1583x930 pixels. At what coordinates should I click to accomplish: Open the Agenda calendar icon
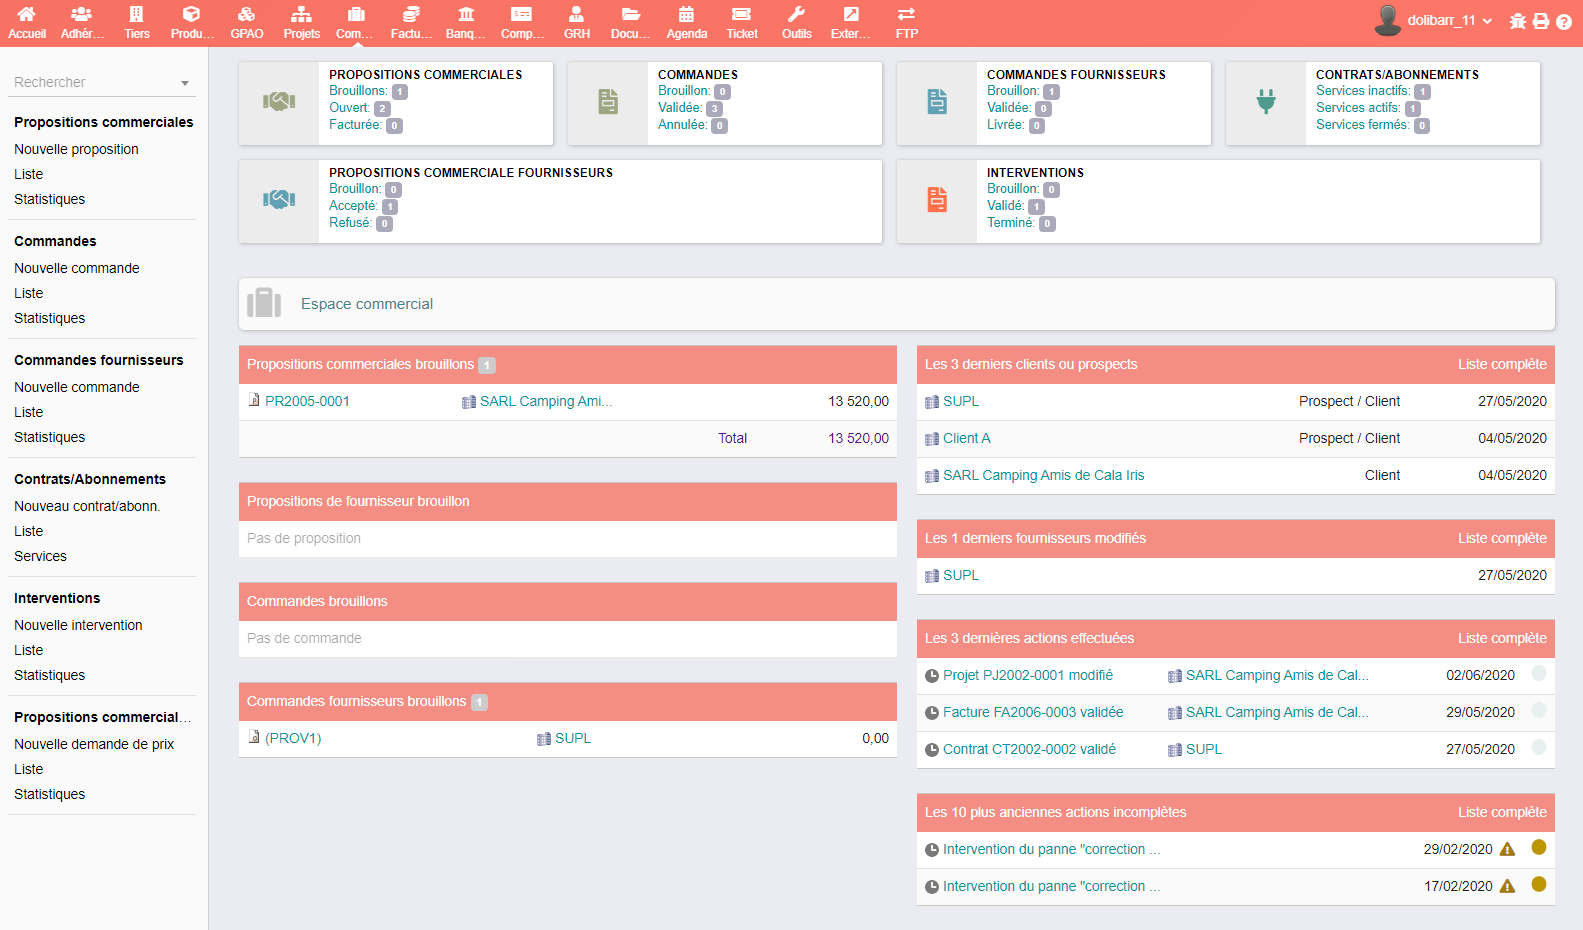686,15
